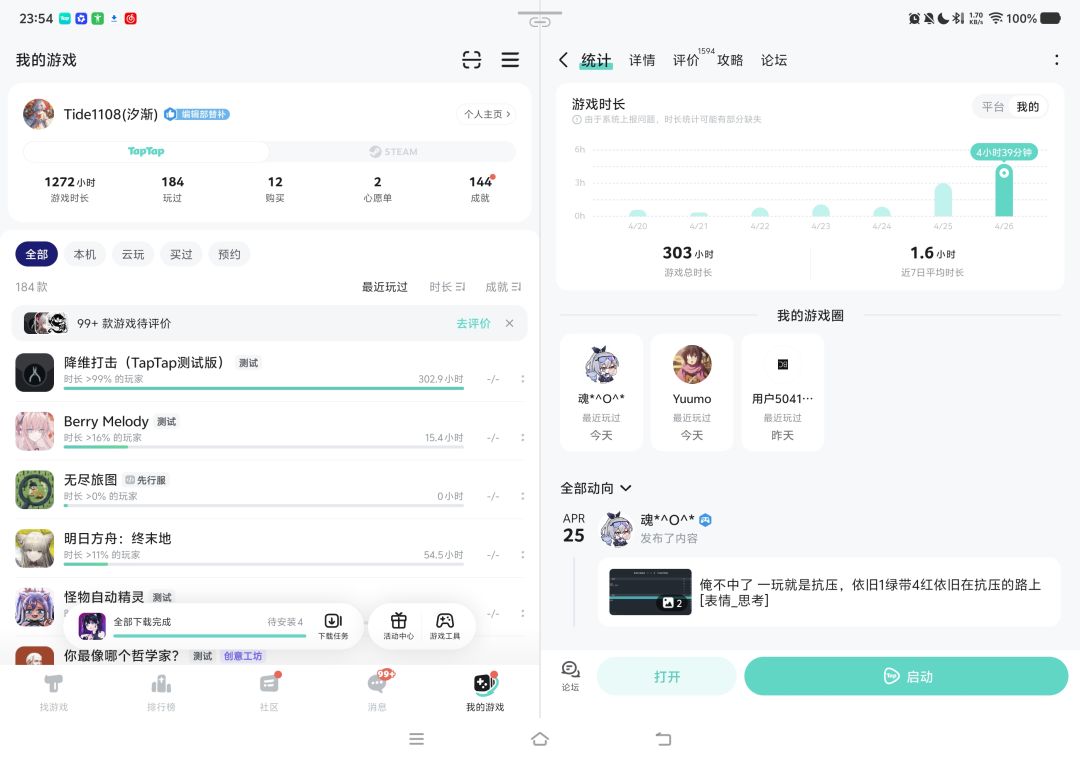Tap the scan QR code icon
Image resolution: width=1080 pixels, height=759 pixels.
click(x=471, y=60)
